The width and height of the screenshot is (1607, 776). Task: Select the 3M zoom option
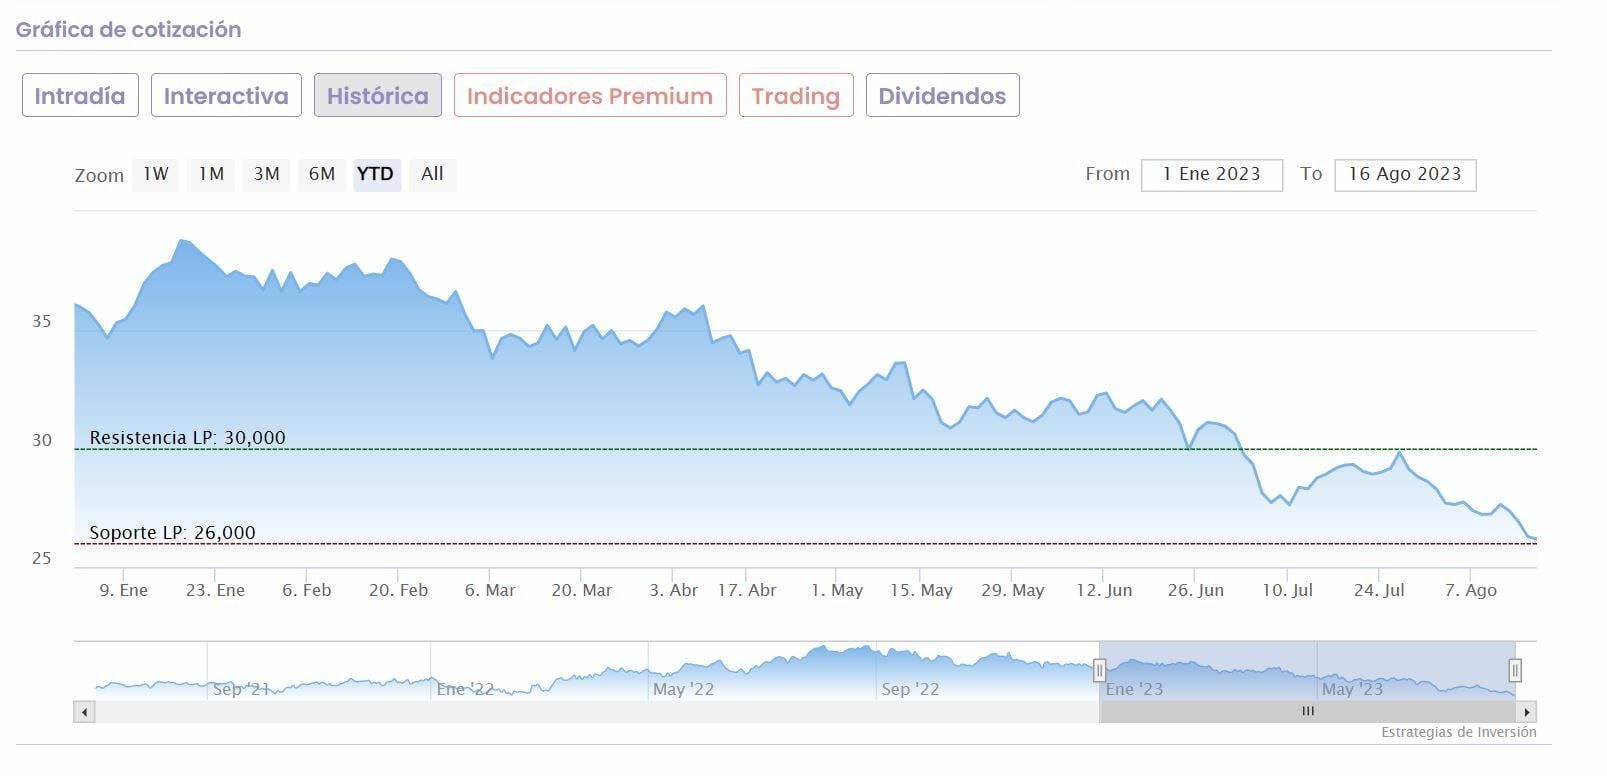click(x=266, y=174)
